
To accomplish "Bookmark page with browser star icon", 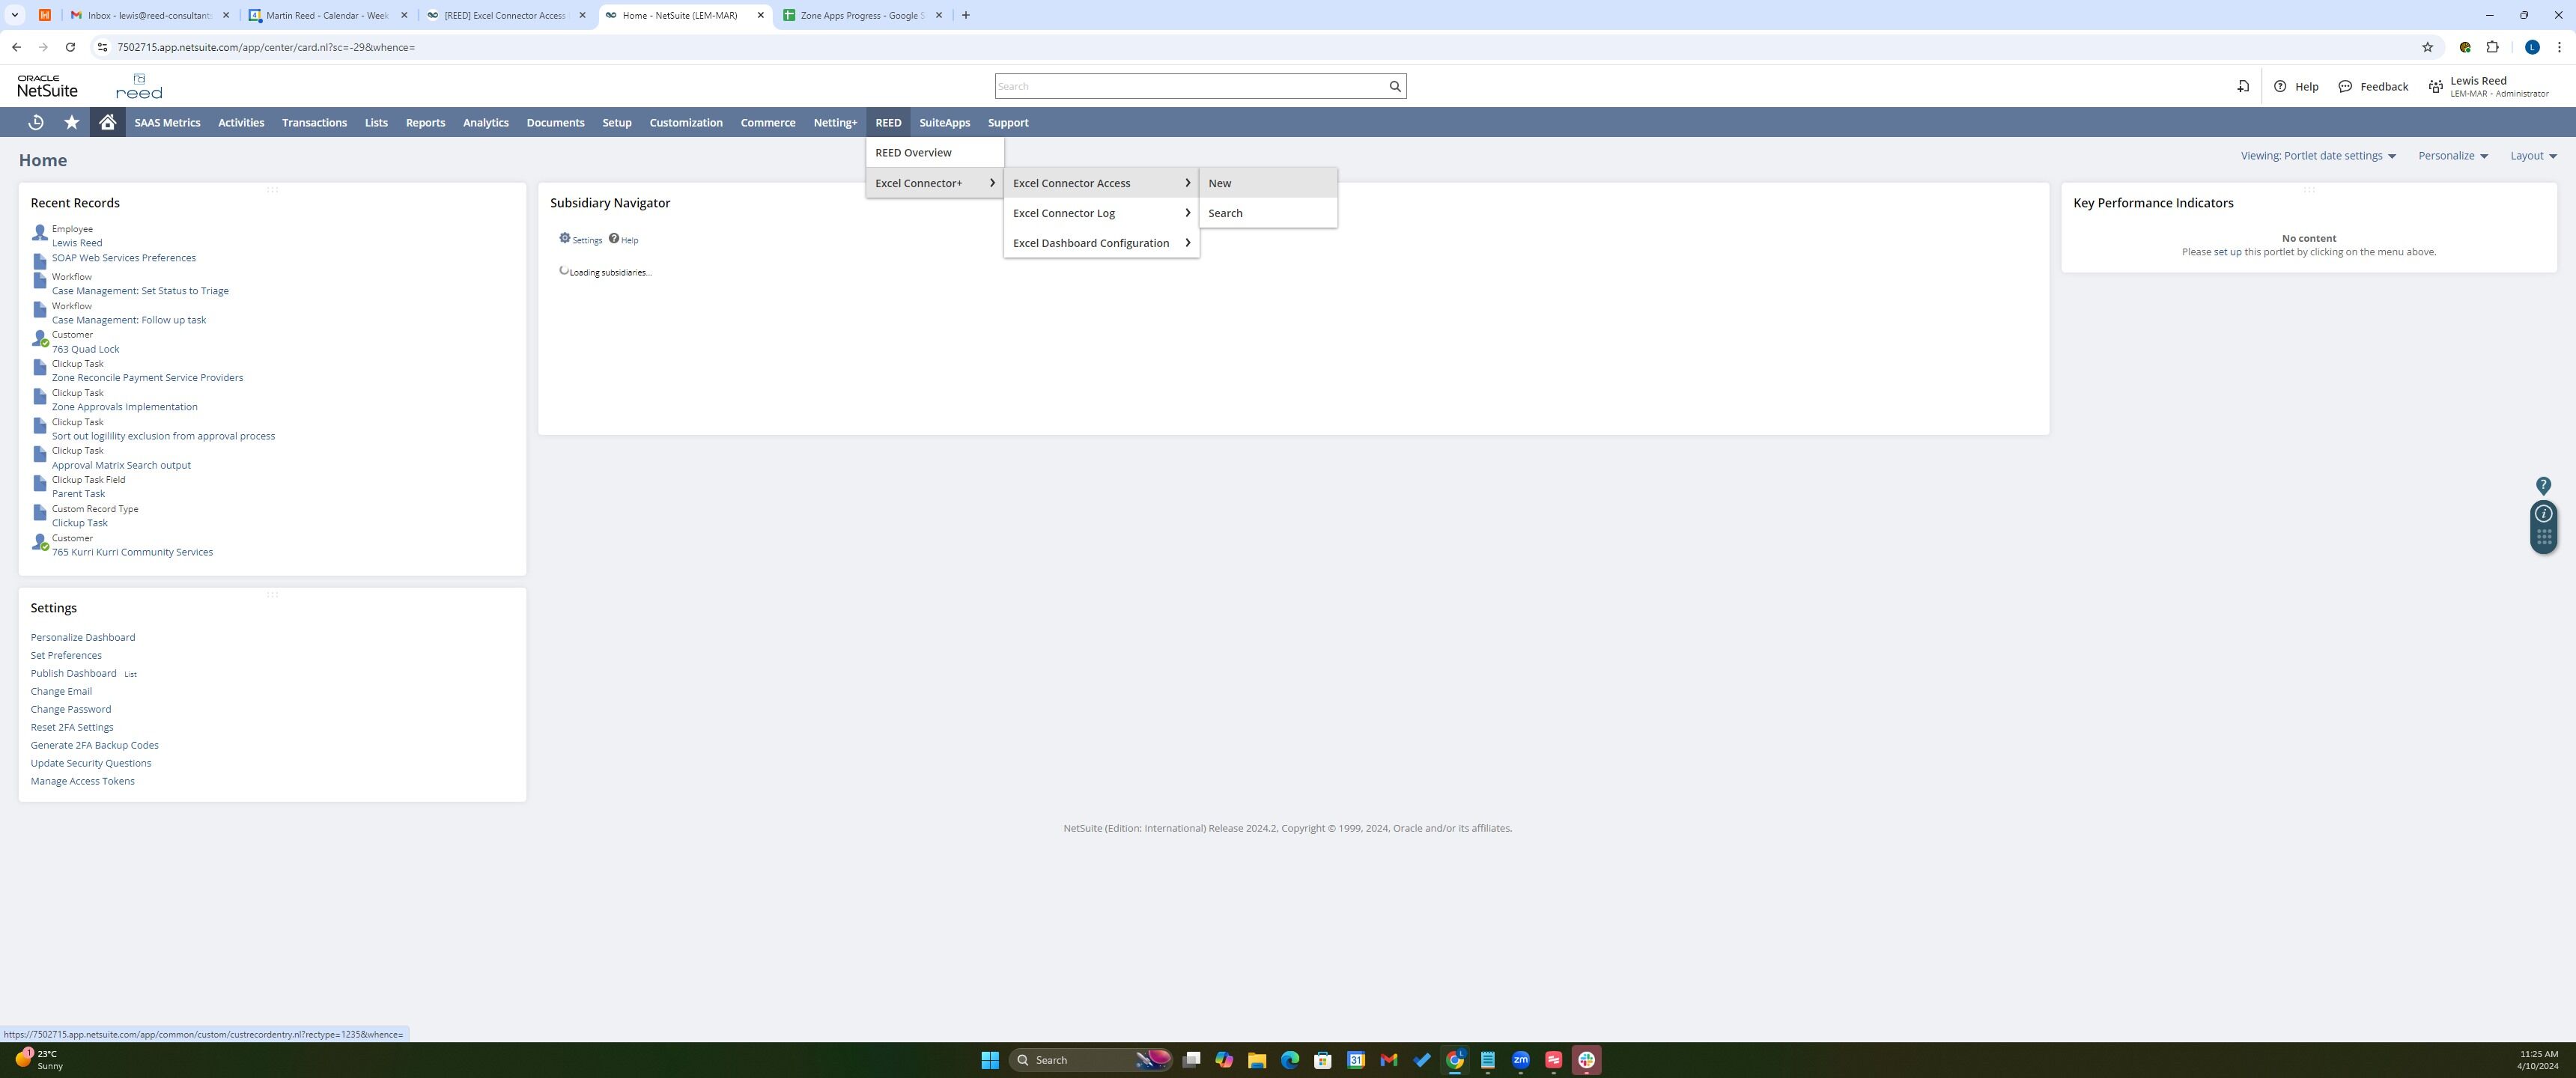I will [x=2426, y=47].
